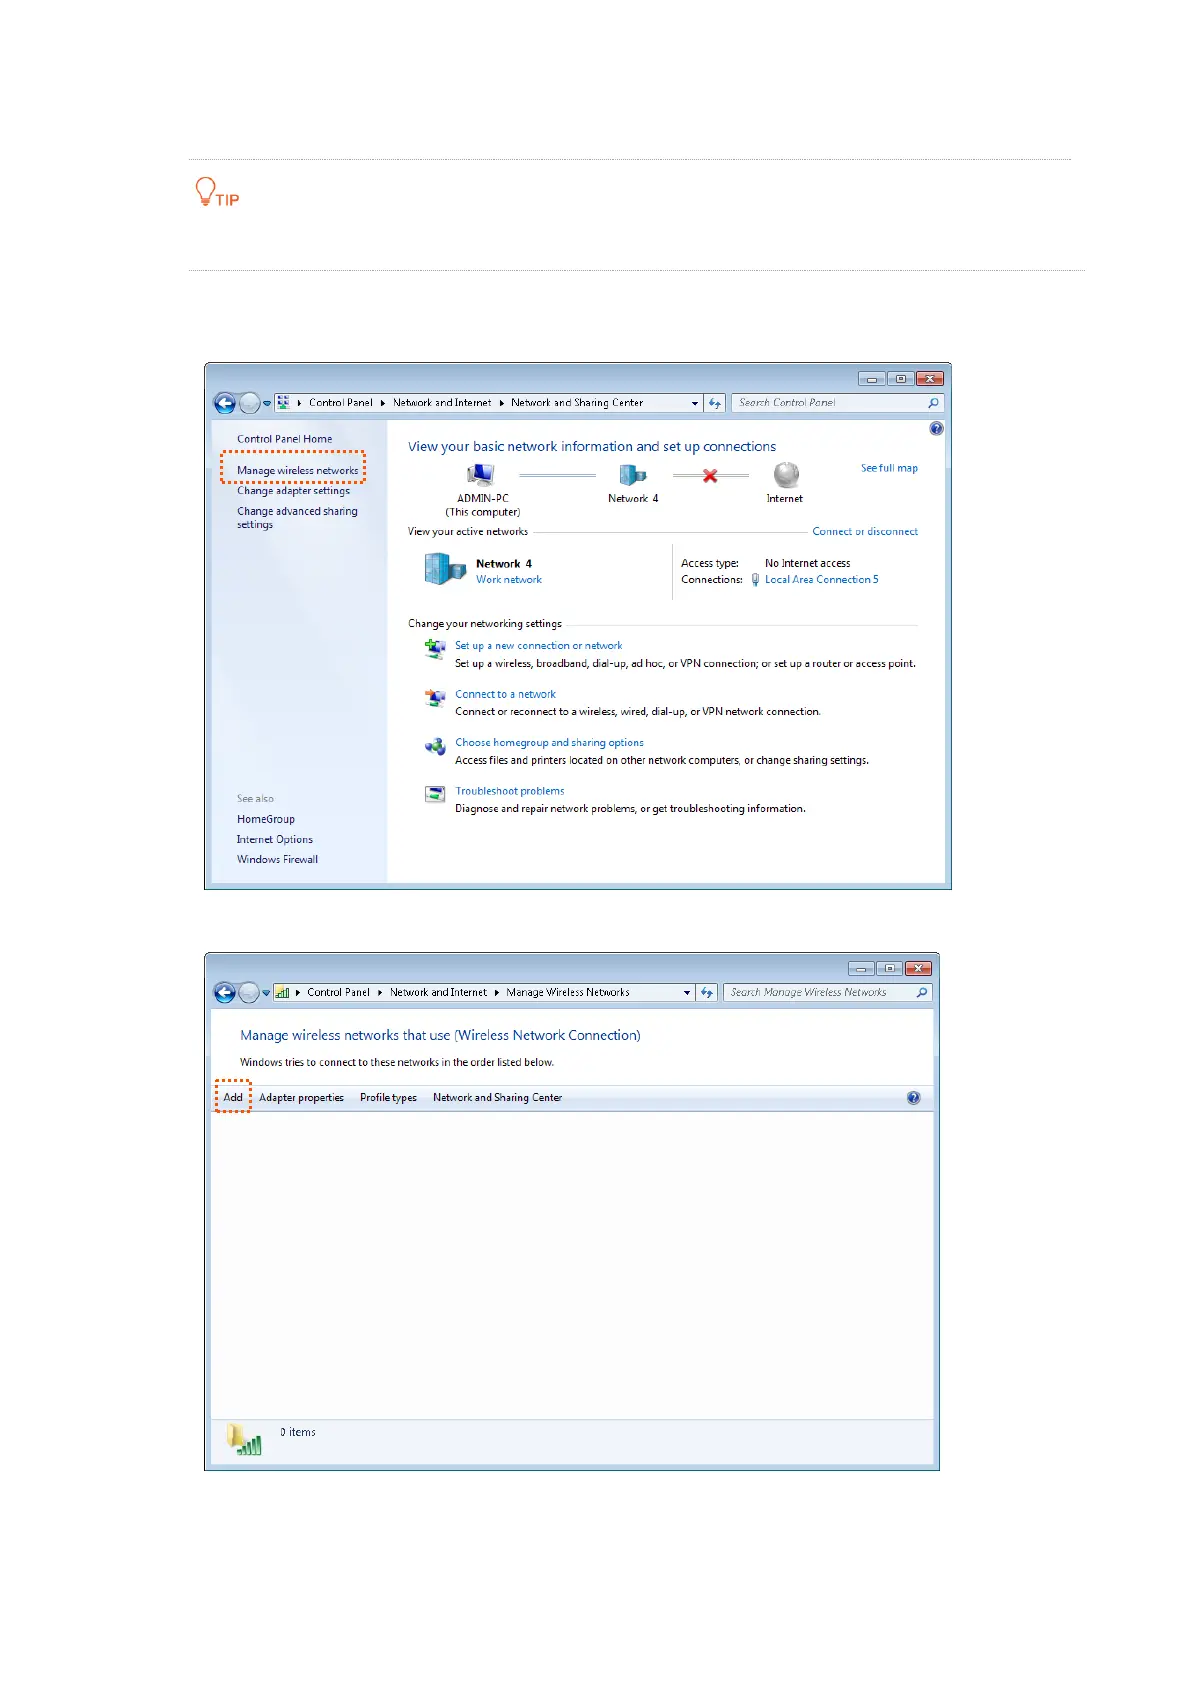Click the Network 4 map icon
The width and height of the screenshot is (1191, 1684).
pyautogui.click(x=632, y=475)
